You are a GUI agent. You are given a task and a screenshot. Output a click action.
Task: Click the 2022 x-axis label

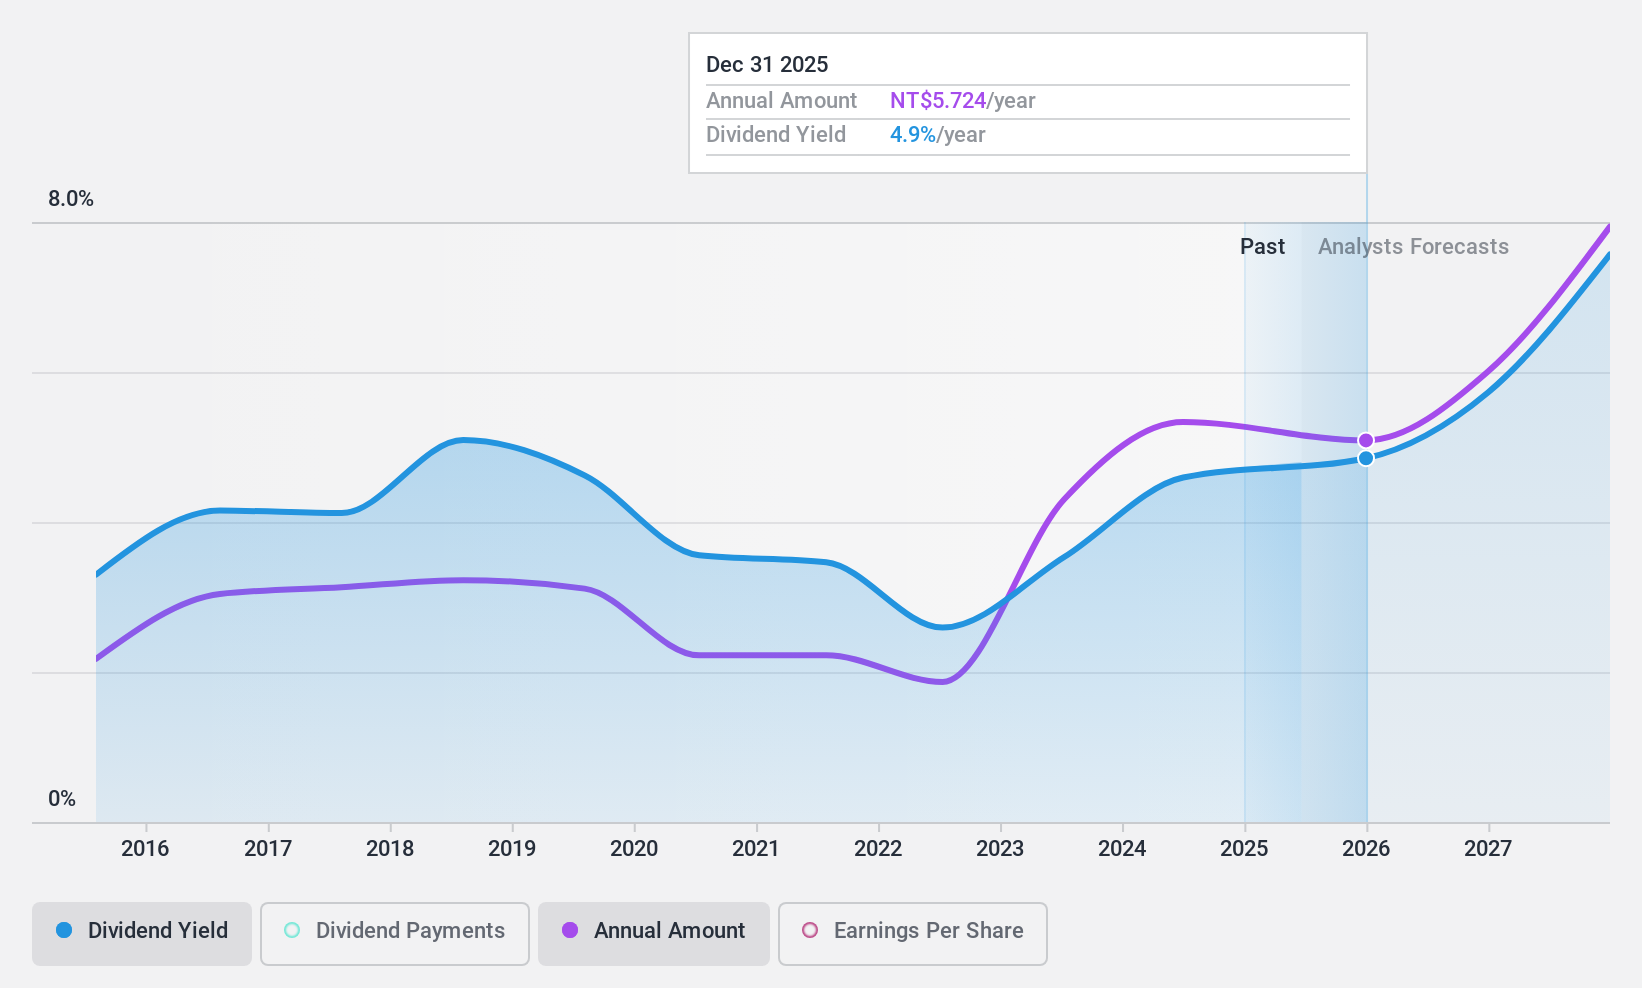[x=878, y=849]
